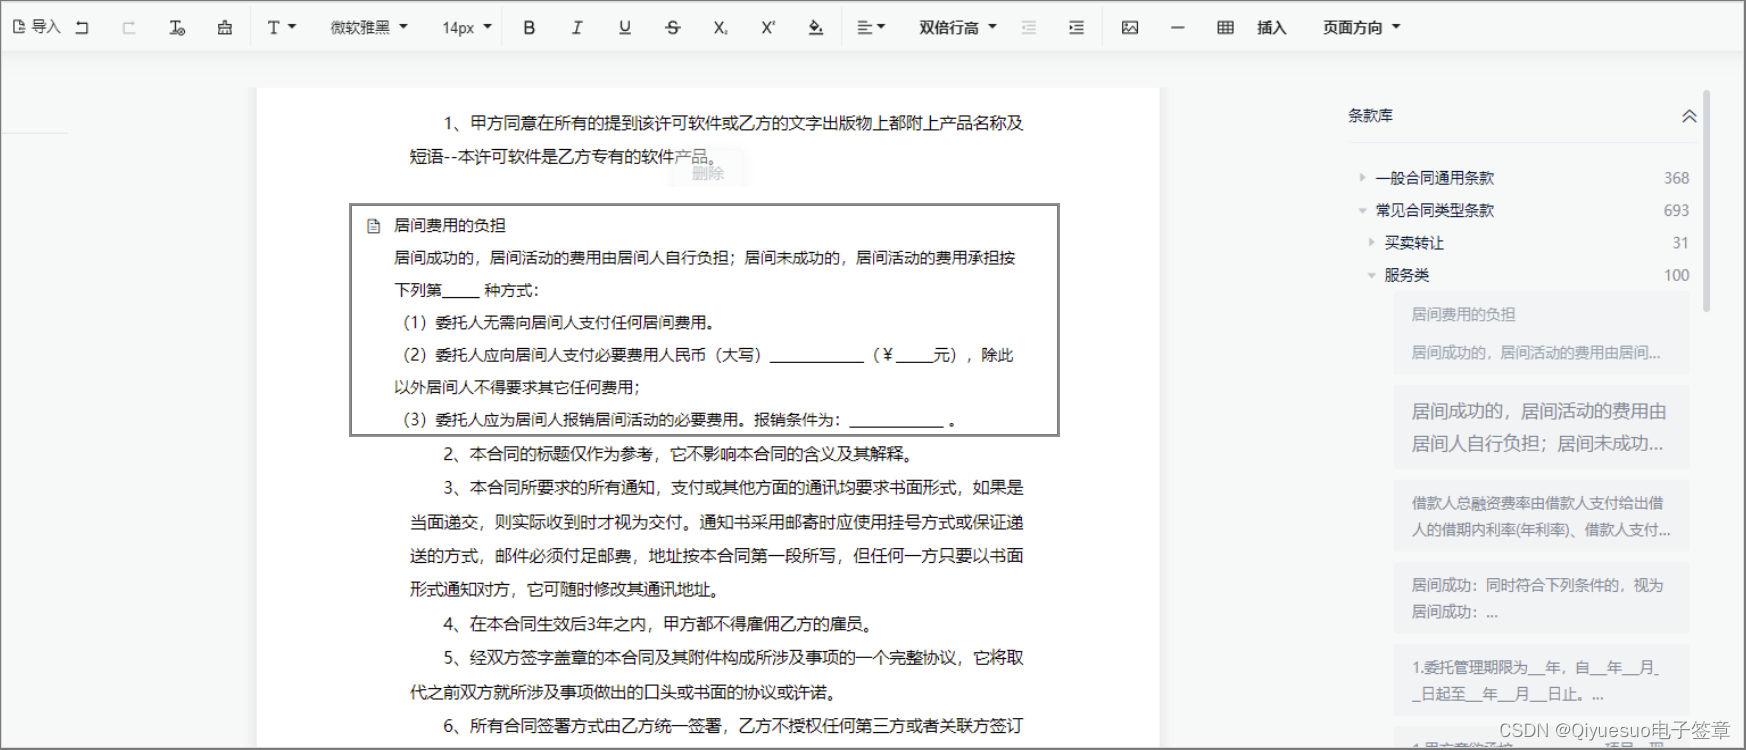Select clause card 1.委托管理期限为
Screen dimensions: 1746x750
1541,680
